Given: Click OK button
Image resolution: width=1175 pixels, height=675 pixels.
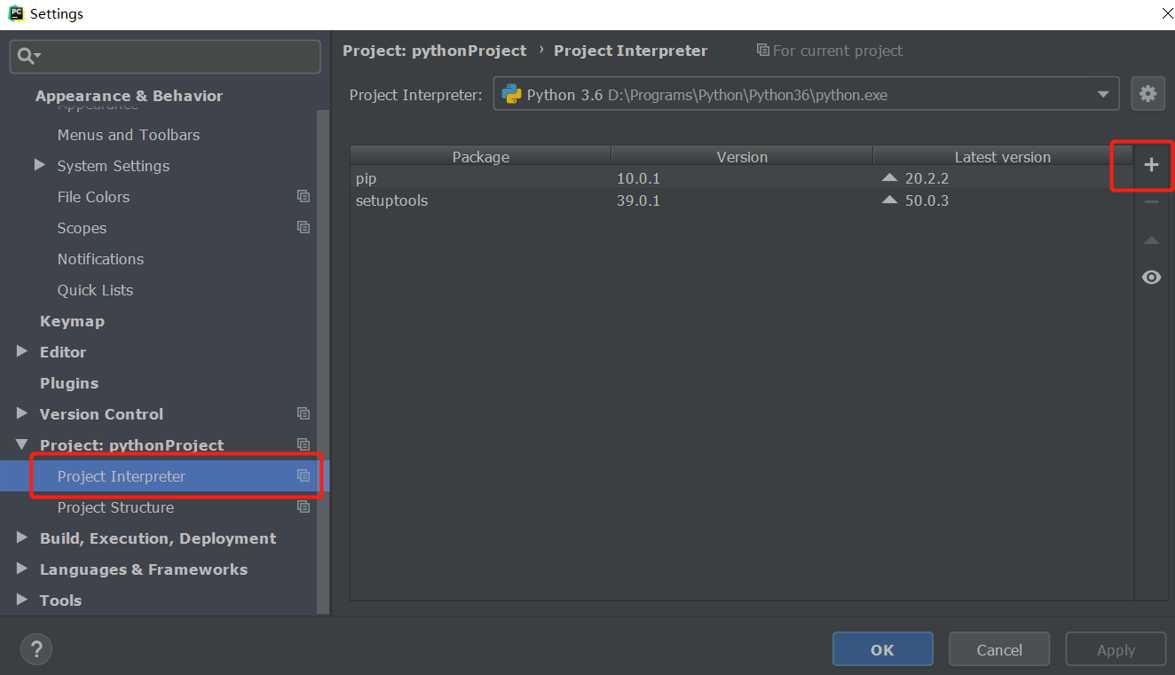Looking at the screenshot, I should (x=882, y=649).
